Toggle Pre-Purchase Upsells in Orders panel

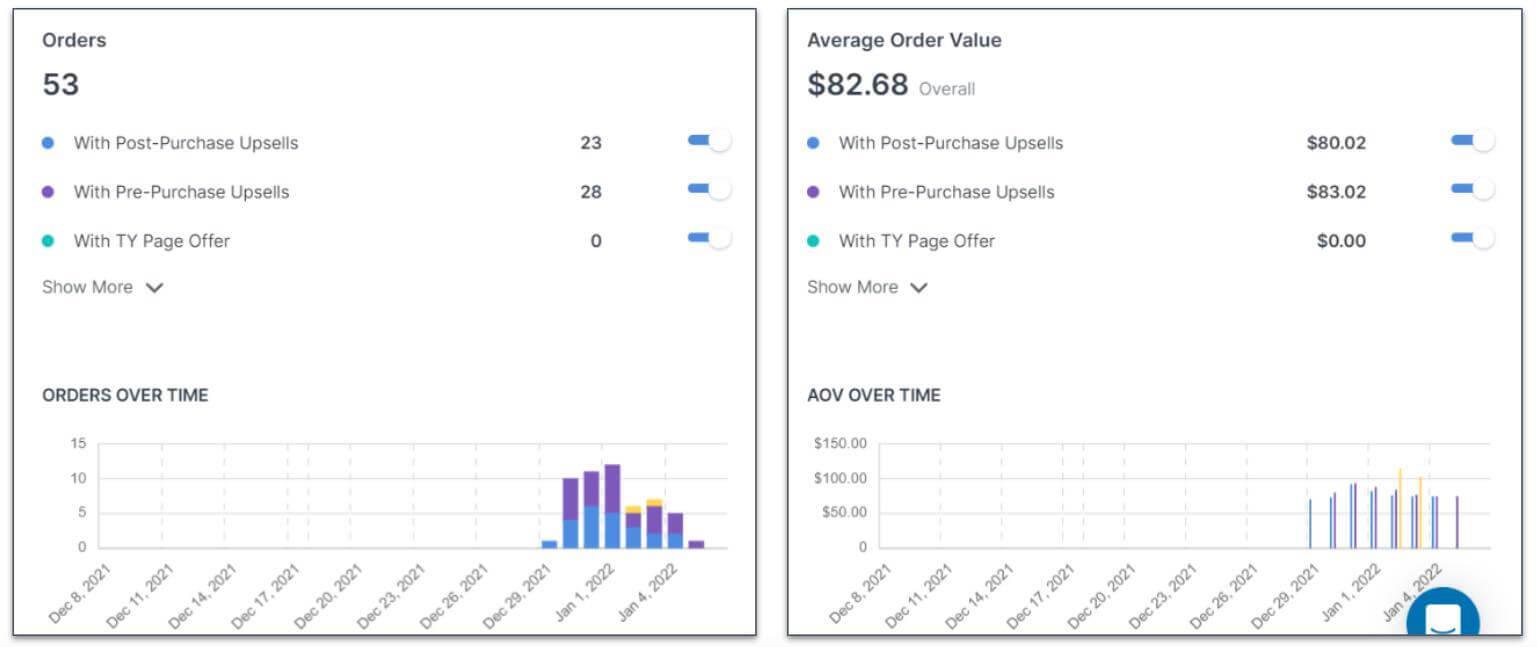pyautogui.click(x=709, y=190)
